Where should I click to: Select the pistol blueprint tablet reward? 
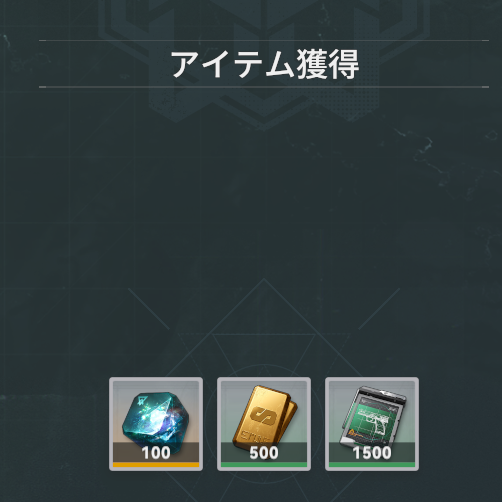tap(372, 424)
